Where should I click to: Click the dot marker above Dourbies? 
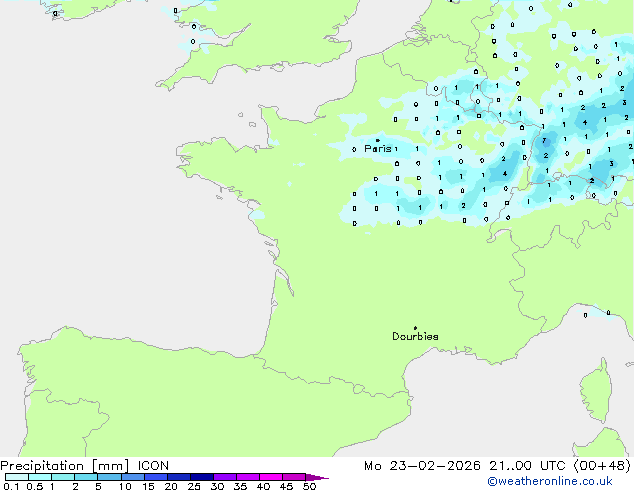click(x=415, y=328)
